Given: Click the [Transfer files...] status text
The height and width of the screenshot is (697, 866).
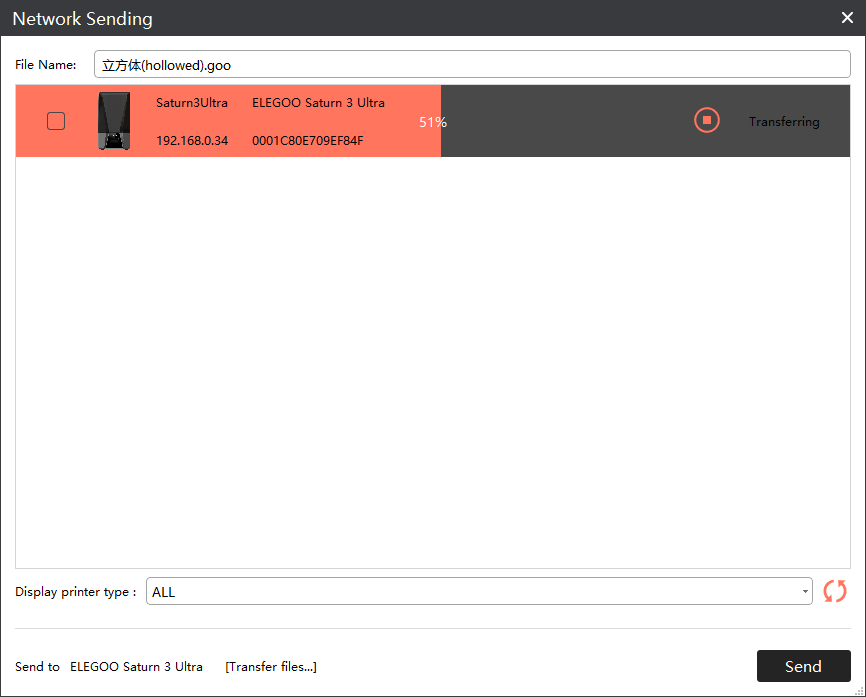Looking at the screenshot, I should [271, 667].
